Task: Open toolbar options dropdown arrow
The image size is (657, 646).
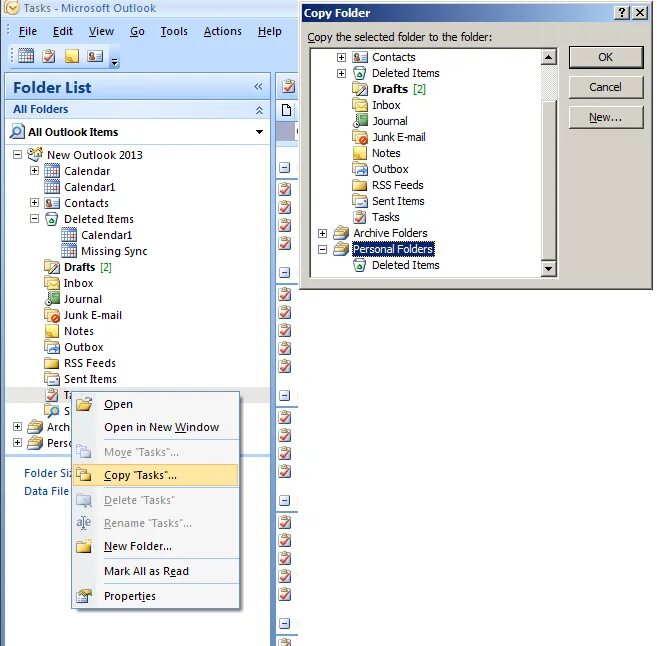Action: [114, 62]
